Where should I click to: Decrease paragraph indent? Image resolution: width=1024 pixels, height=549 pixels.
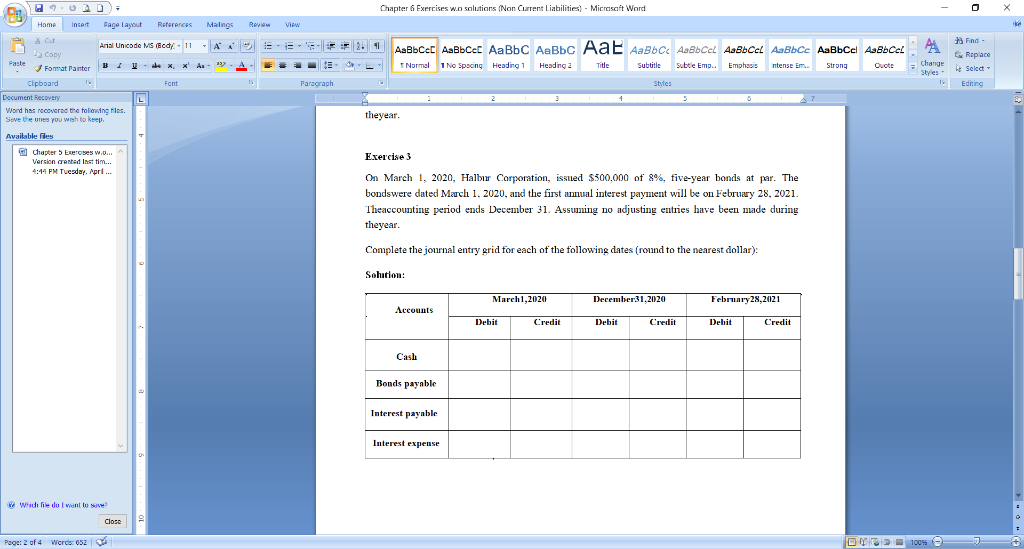331,46
